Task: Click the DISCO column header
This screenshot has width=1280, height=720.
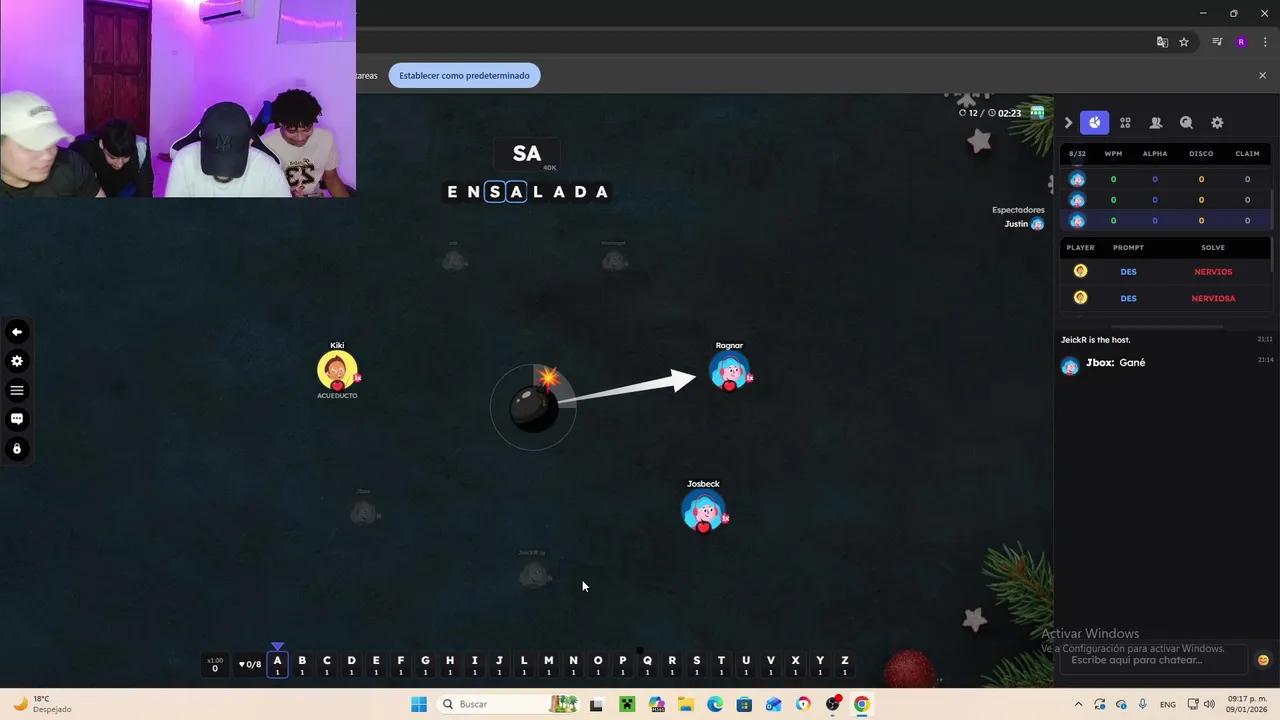Action: point(1201,154)
